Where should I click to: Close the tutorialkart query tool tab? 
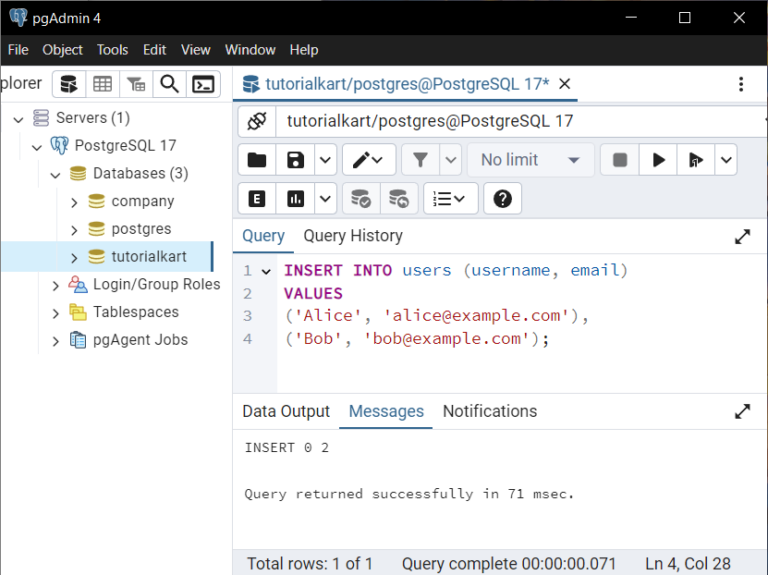tap(565, 84)
